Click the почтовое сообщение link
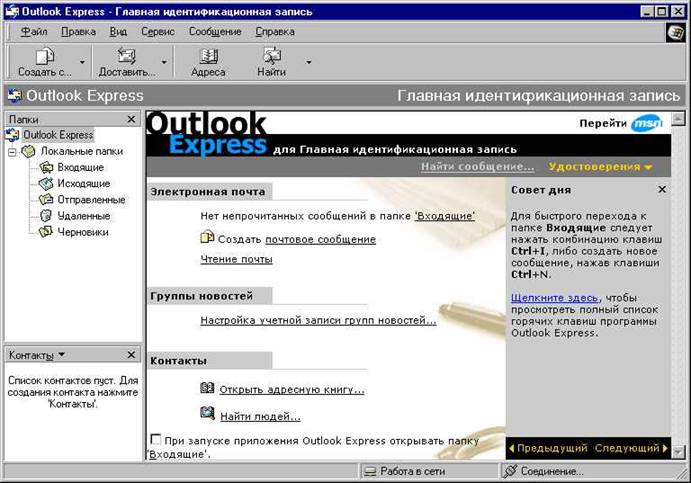The width and height of the screenshot is (691, 483). pos(320,239)
